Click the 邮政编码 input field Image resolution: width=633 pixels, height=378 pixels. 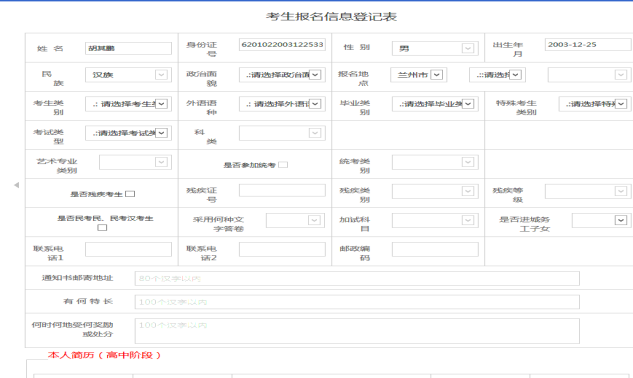[435, 249]
